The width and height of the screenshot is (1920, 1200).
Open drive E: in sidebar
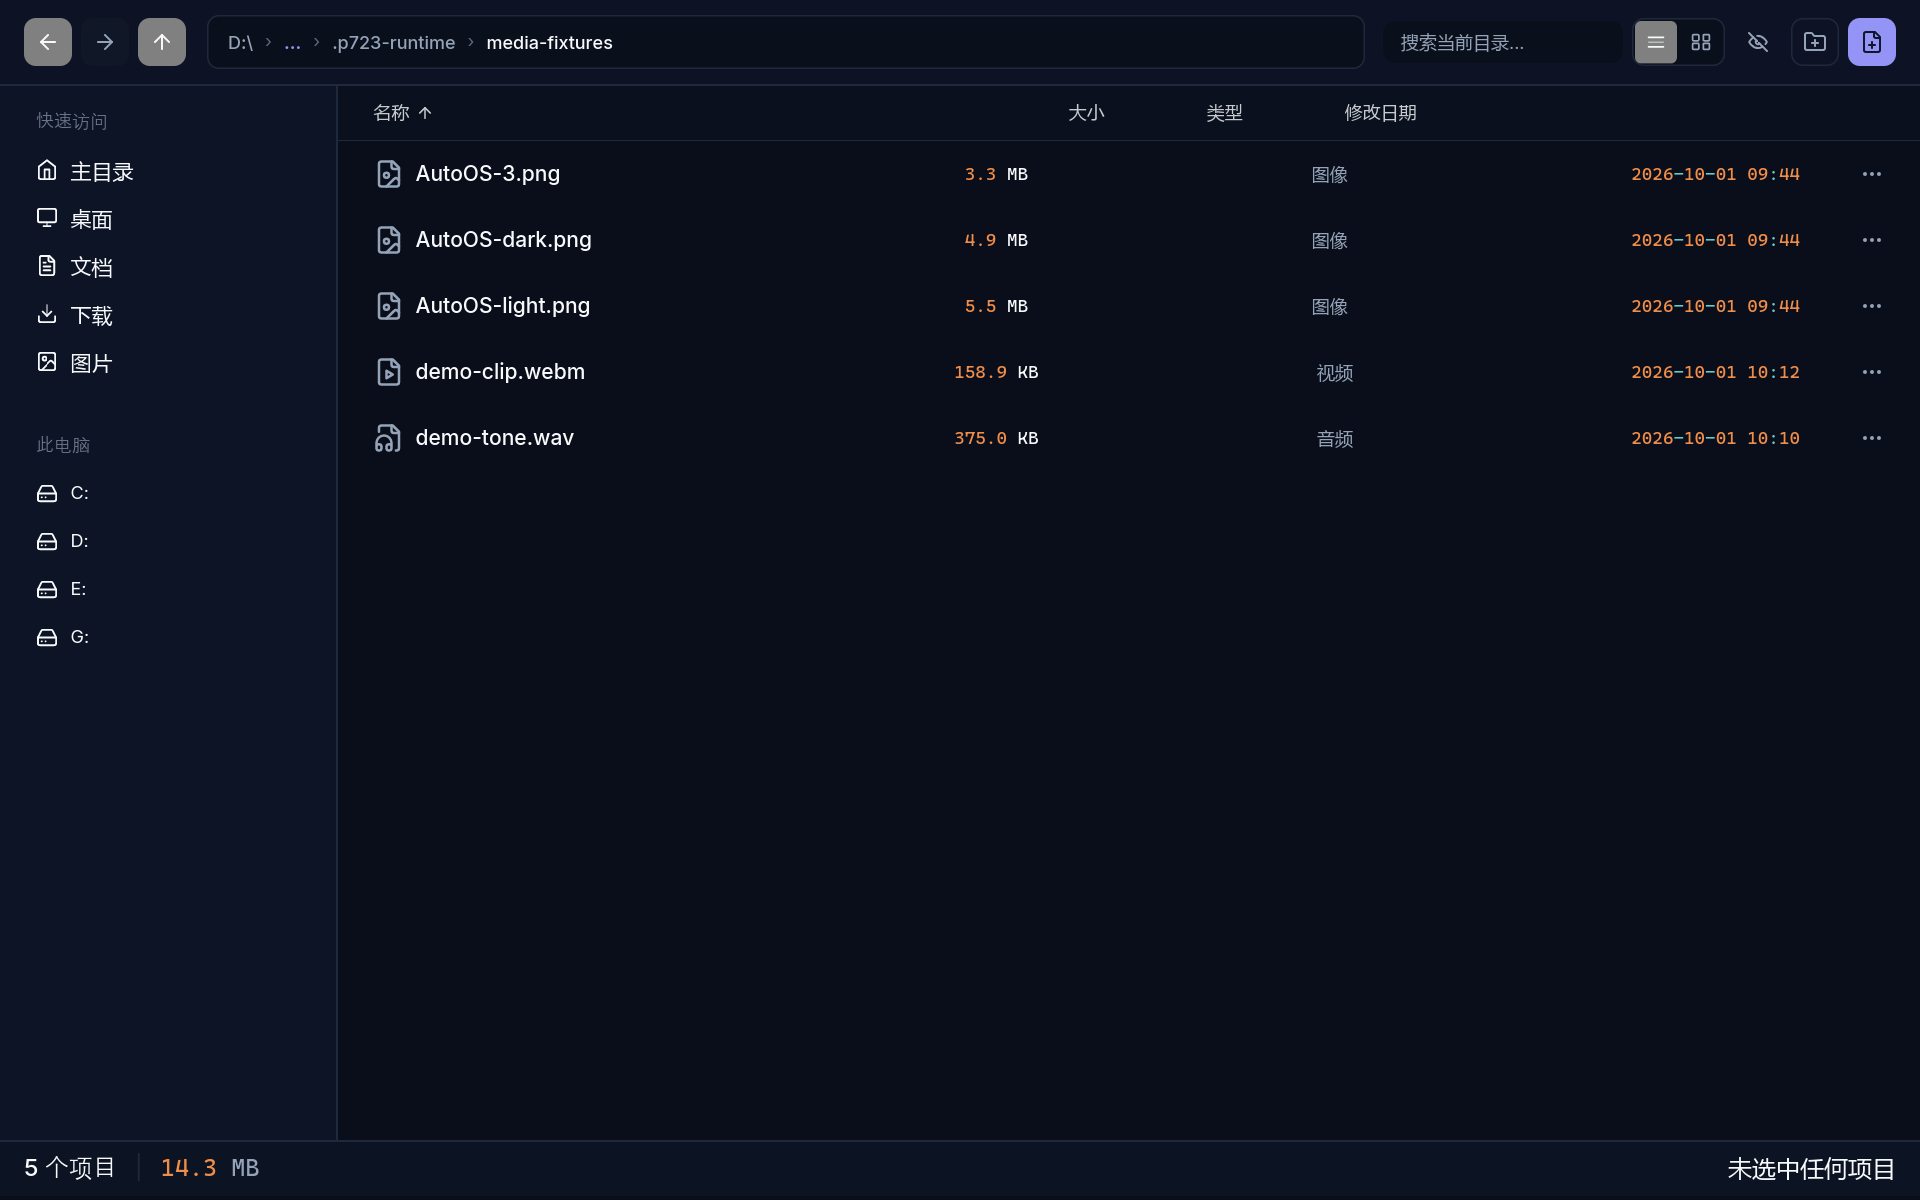[x=168, y=589]
